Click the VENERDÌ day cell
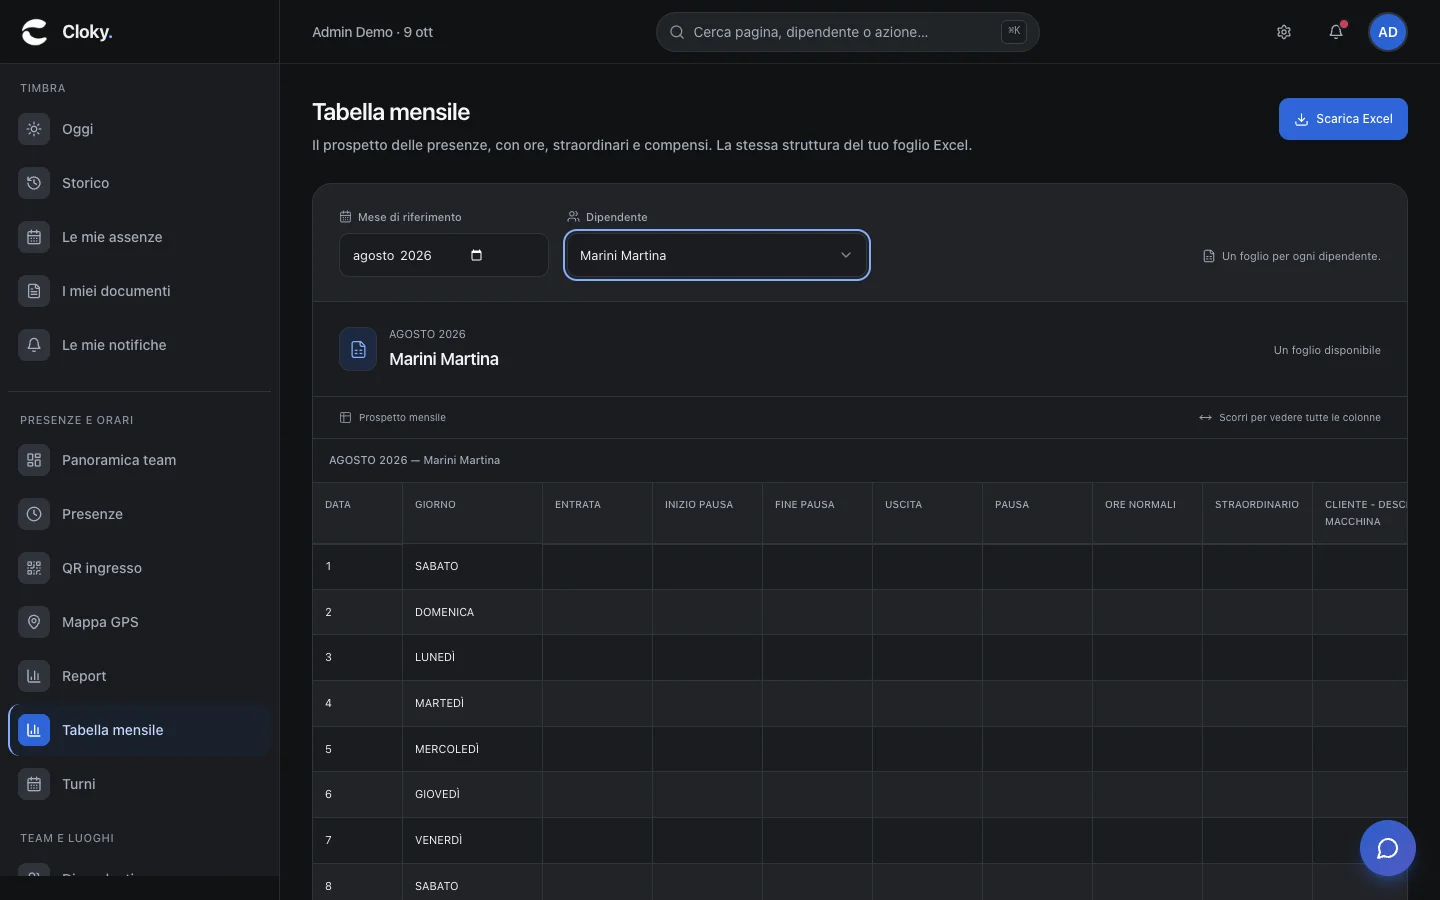This screenshot has height=900, width=1440. click(x=472, y=840)
